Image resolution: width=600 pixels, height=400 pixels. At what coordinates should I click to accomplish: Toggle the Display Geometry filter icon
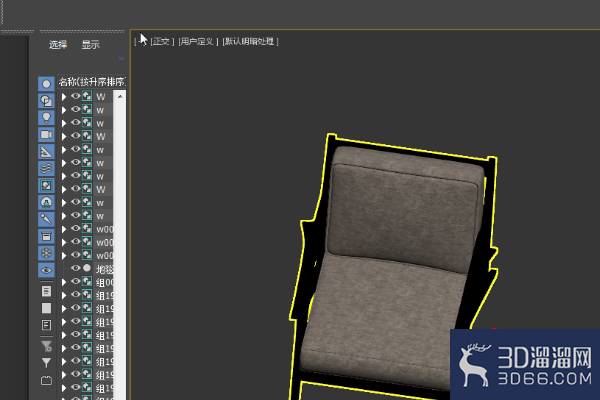[x=46, y=84]
